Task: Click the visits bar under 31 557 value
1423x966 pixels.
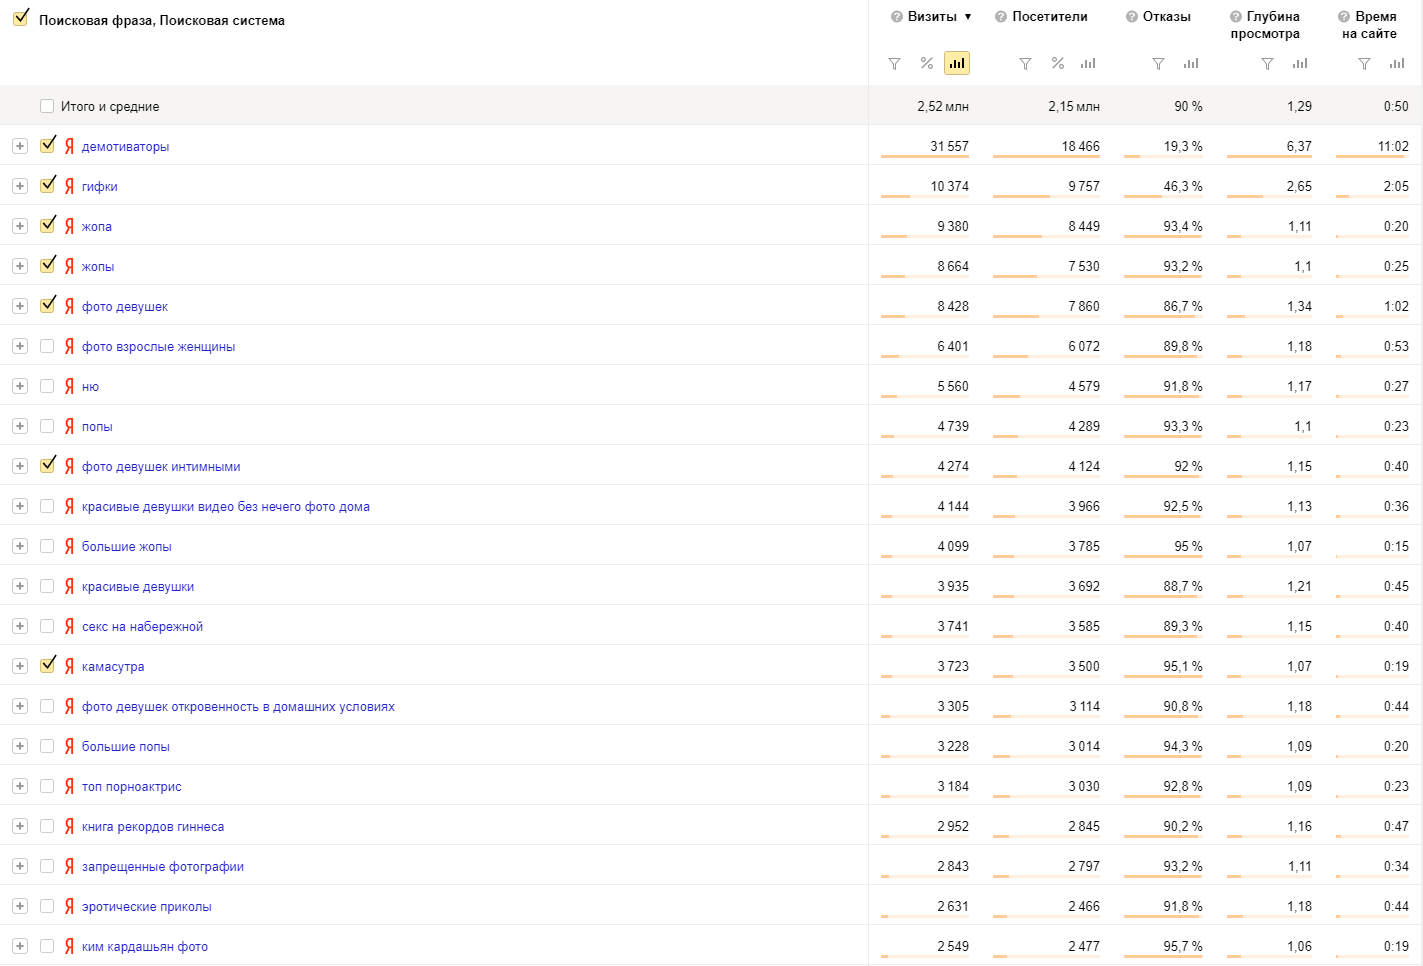Action: tap(924, 157)
